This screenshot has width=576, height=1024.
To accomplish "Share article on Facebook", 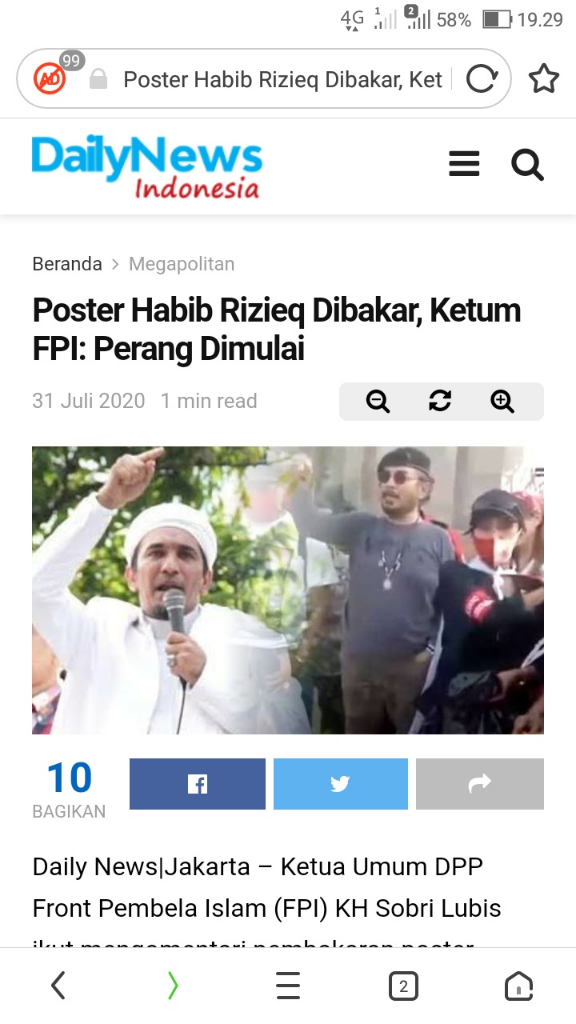I will click(197, 784).
